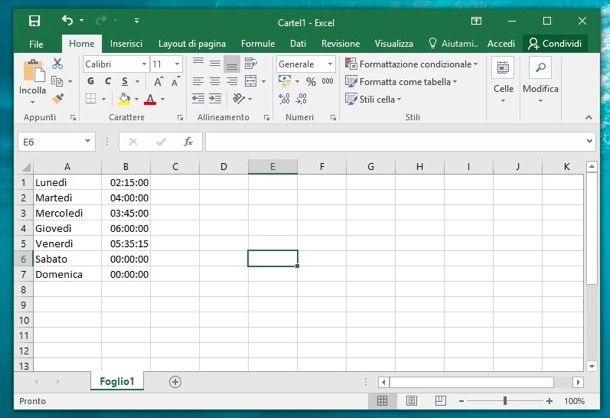Image resolution: width=610 pixels, height=418 pixels.
Task: Click the zoom slider handle
Action: pos(504,401)
